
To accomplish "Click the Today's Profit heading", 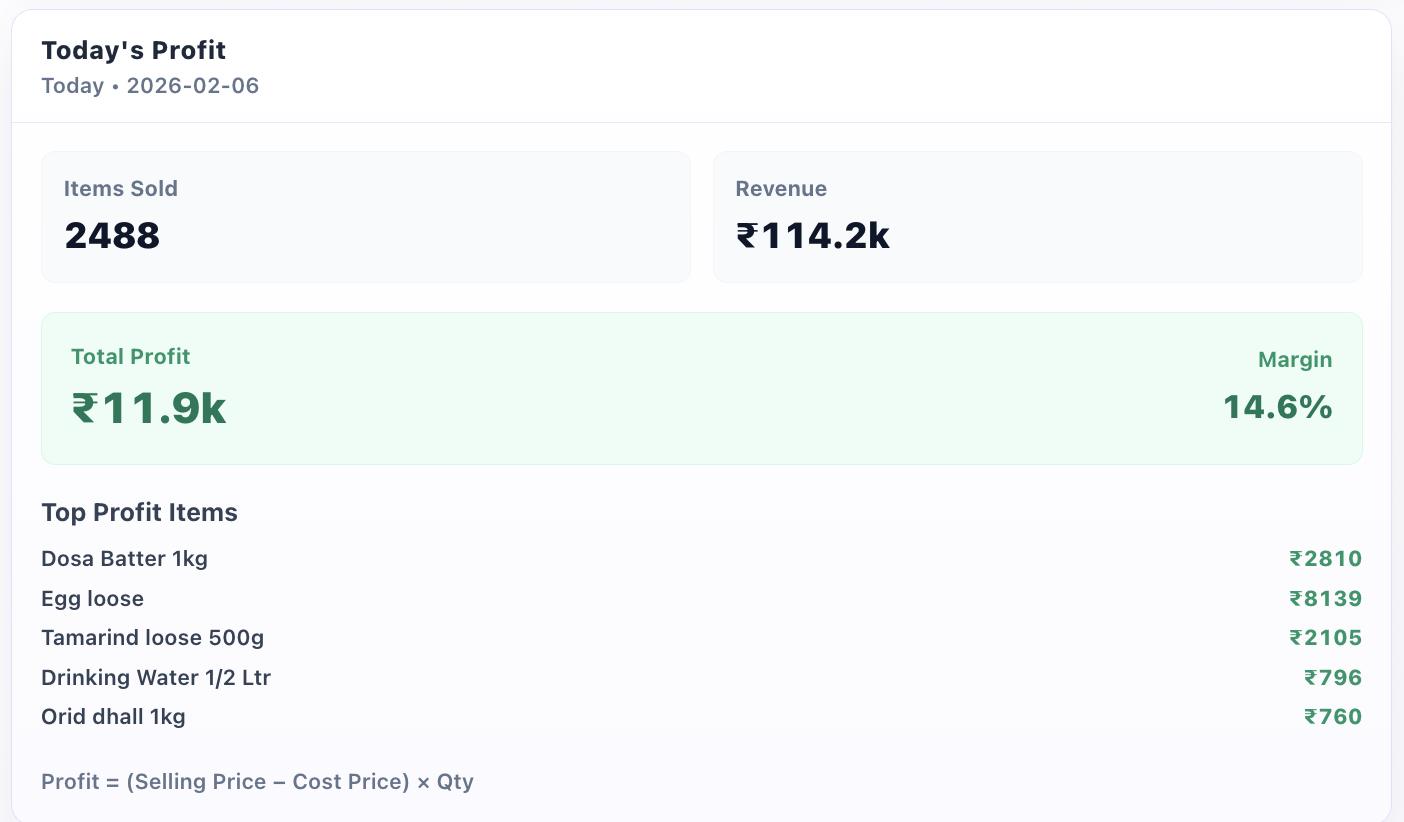I will click(x=134, y=50).
